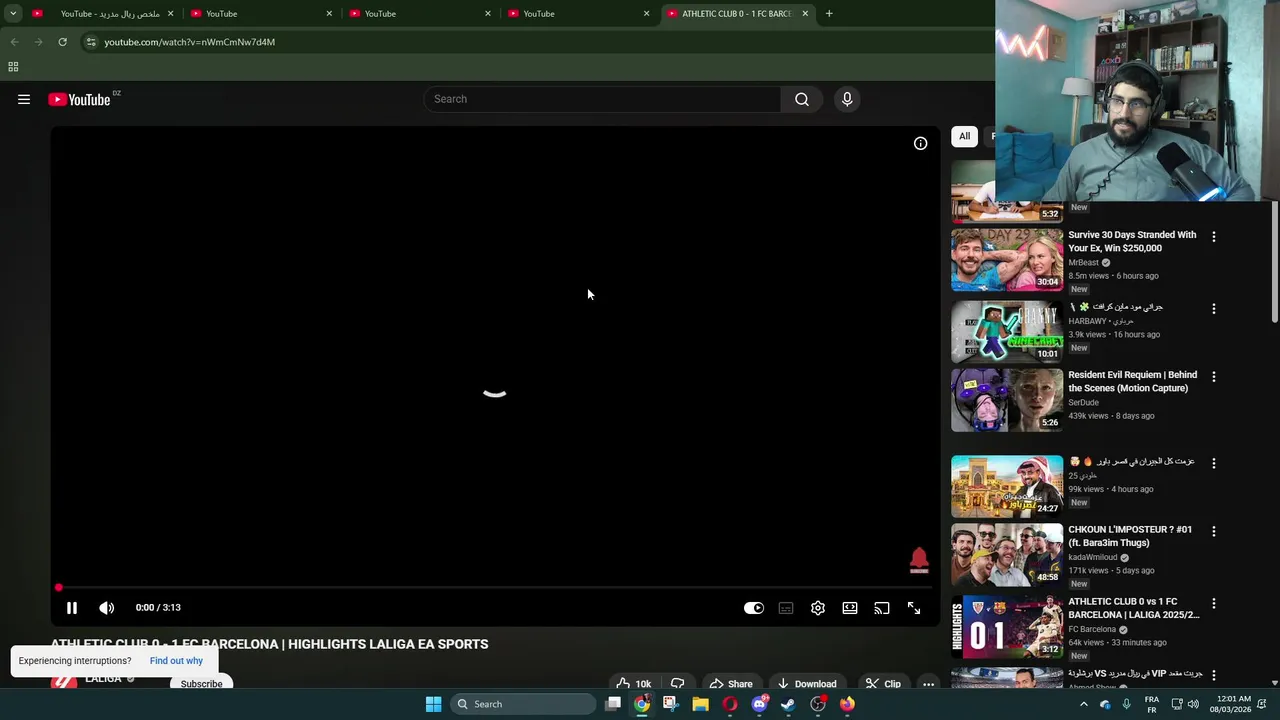Open Firefox from the taskbar

point(847,704)
